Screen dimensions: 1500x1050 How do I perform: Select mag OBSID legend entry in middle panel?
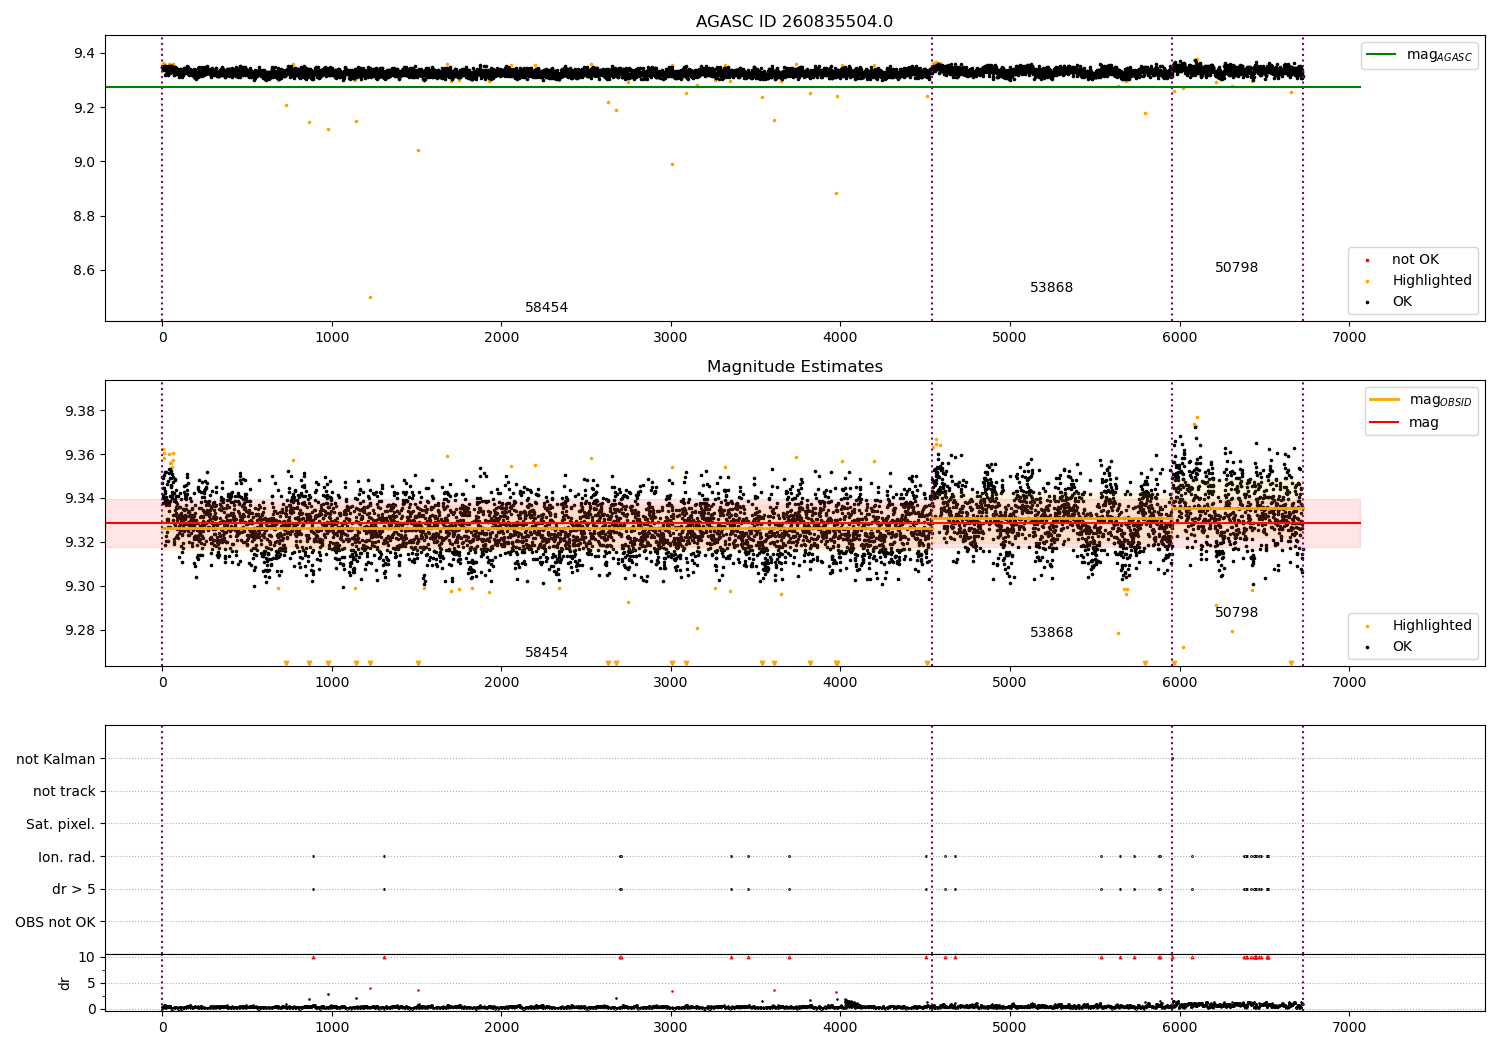point(1421,400)
